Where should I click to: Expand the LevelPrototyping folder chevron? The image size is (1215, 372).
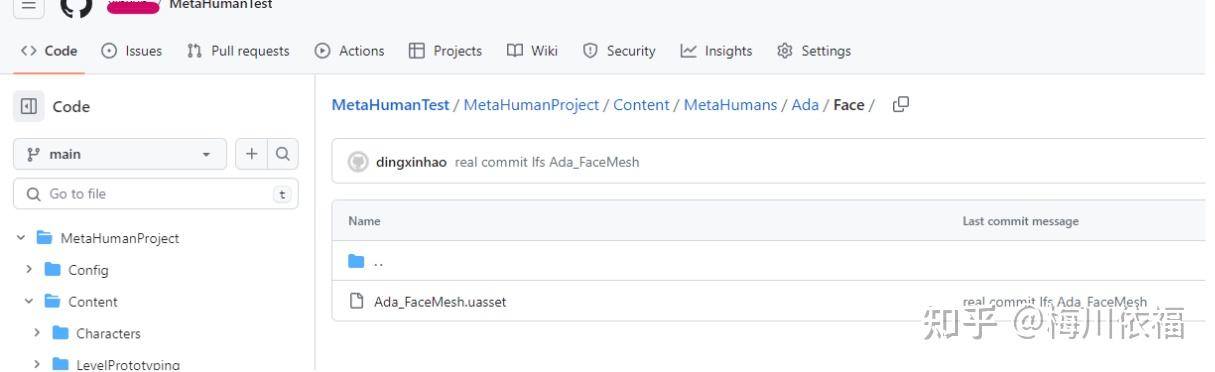37,365
